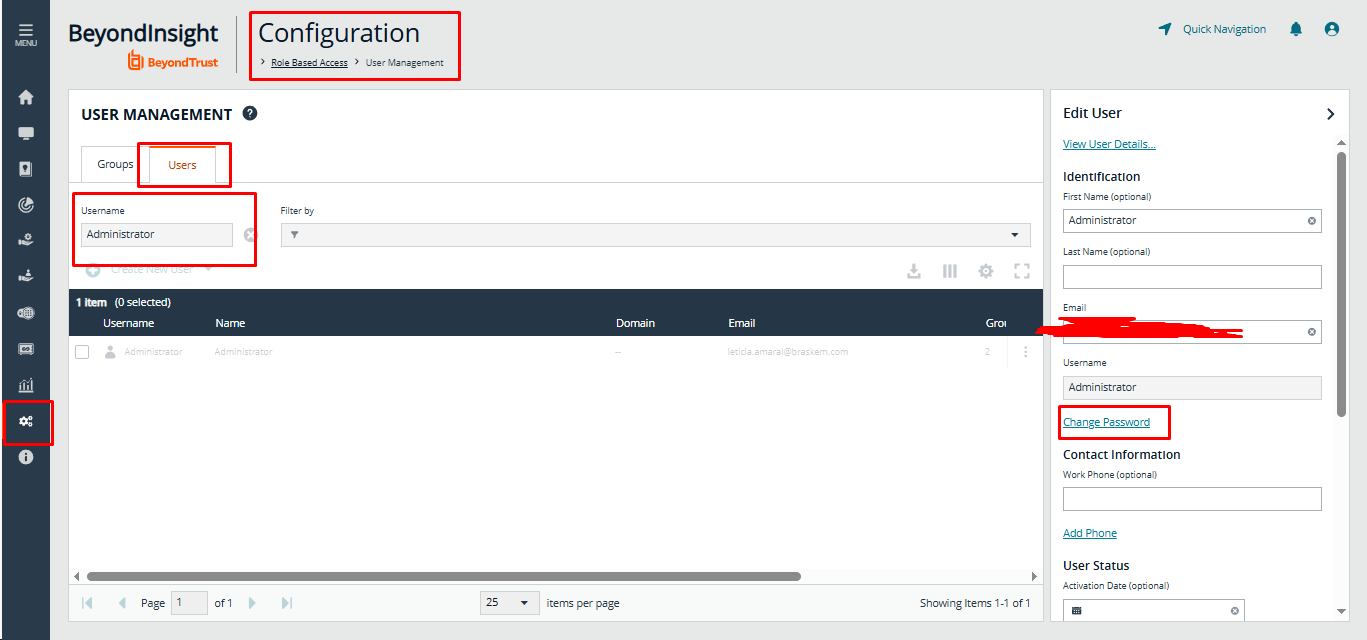Click the page number input field
The image size is (1367, 640).
pos(190,603)
